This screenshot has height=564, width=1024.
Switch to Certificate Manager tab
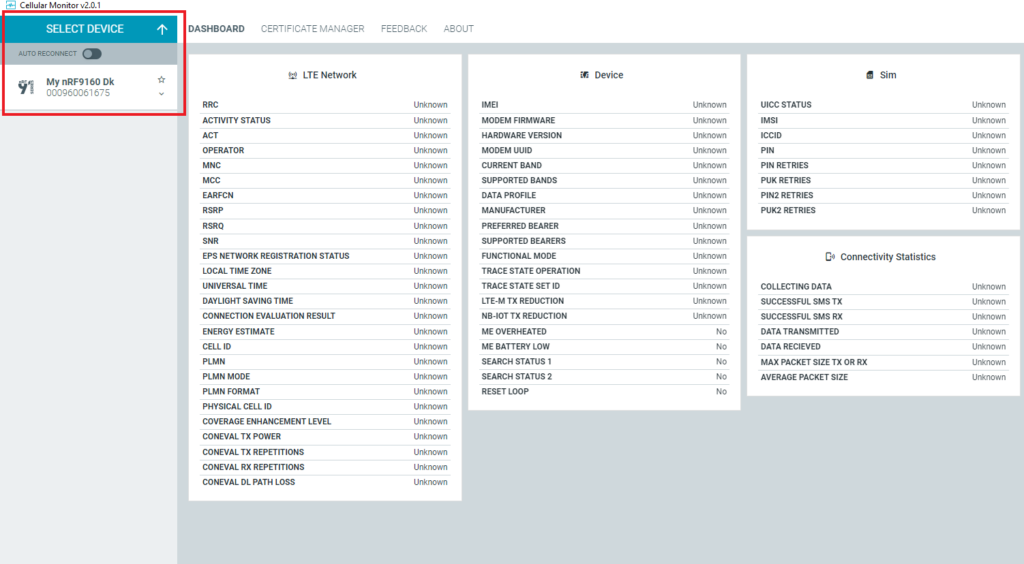coord(312,29)
